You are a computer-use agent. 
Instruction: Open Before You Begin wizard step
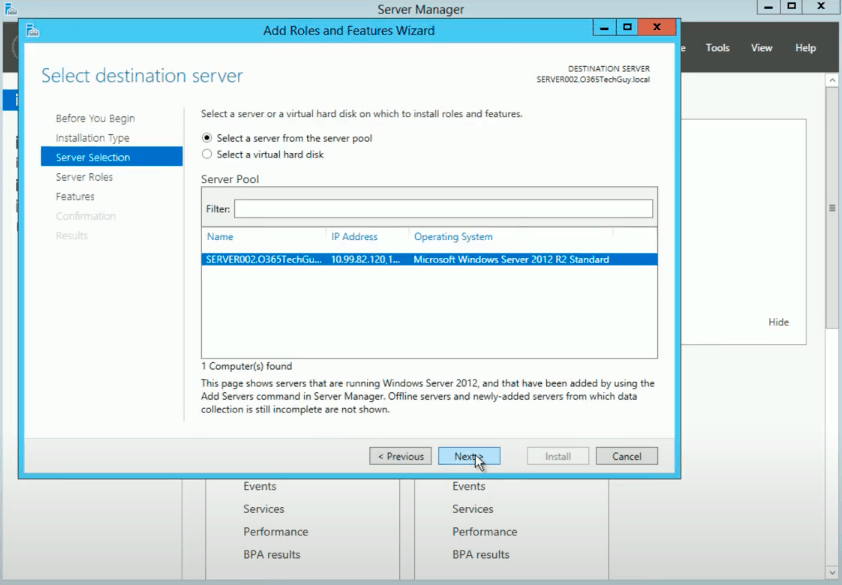[95, 118]
